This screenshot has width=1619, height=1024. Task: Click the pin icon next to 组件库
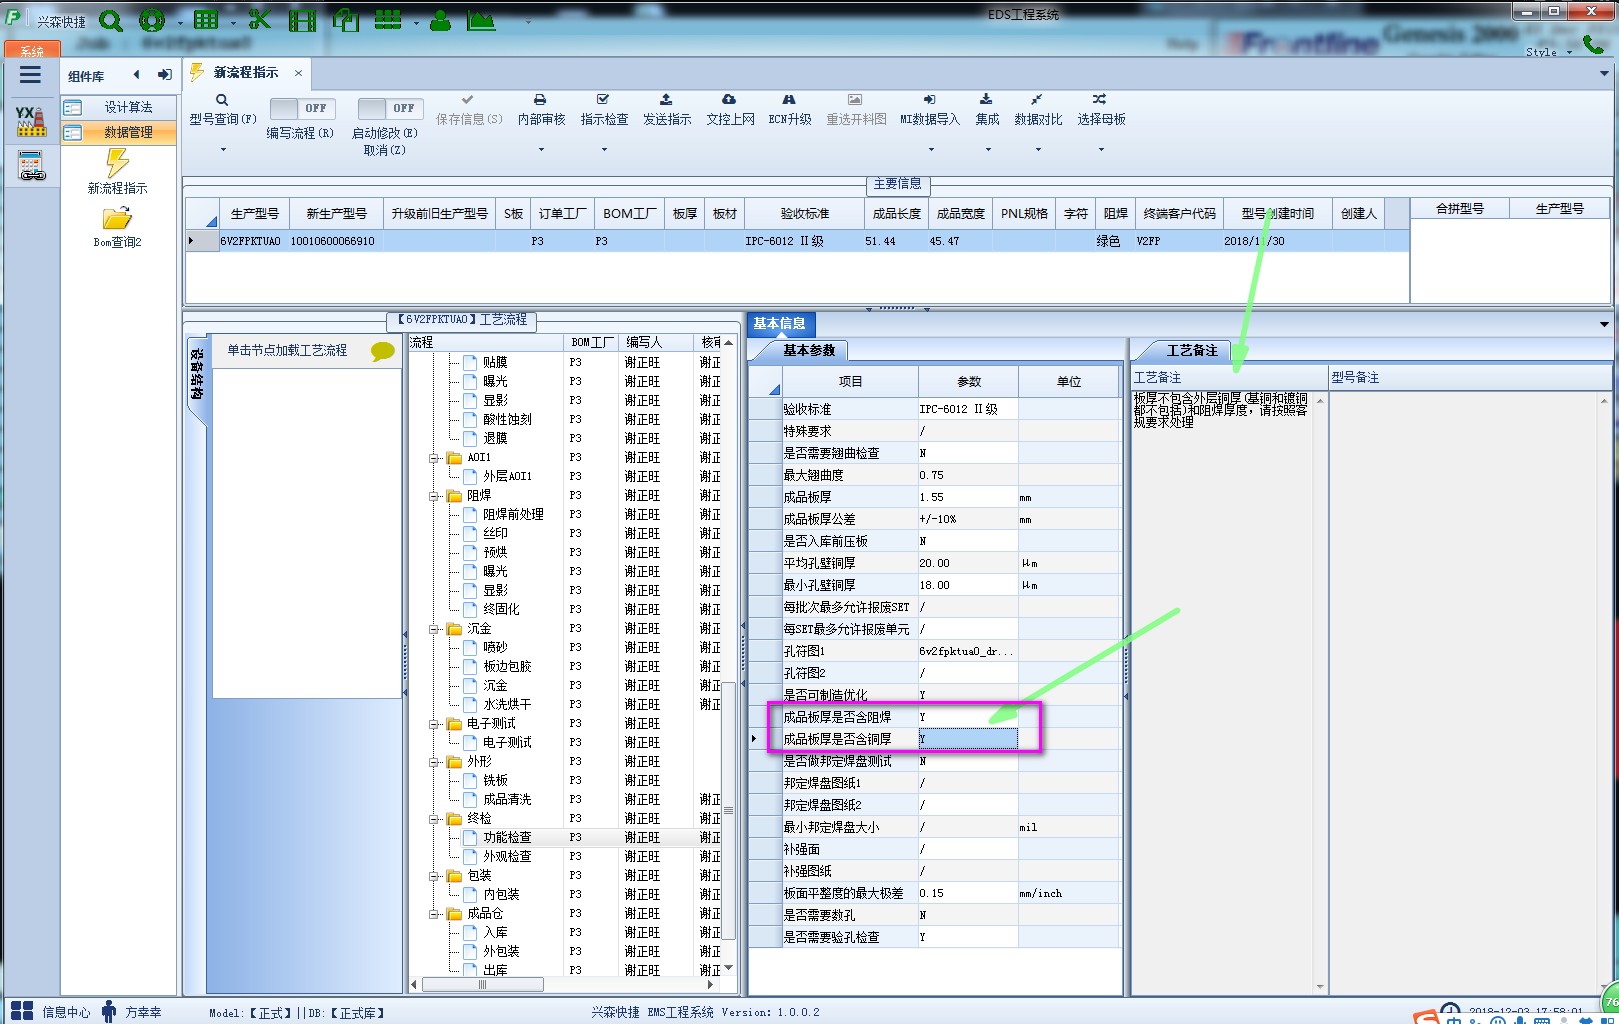165,75
